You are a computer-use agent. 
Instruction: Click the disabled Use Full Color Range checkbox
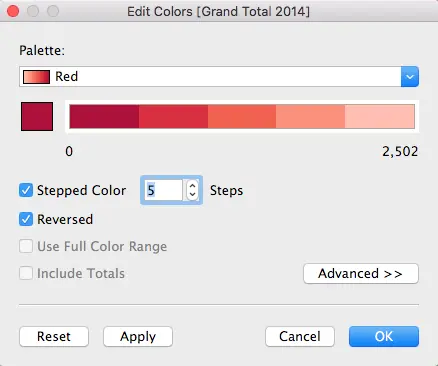pyautogui.click(x=26, y=247)
